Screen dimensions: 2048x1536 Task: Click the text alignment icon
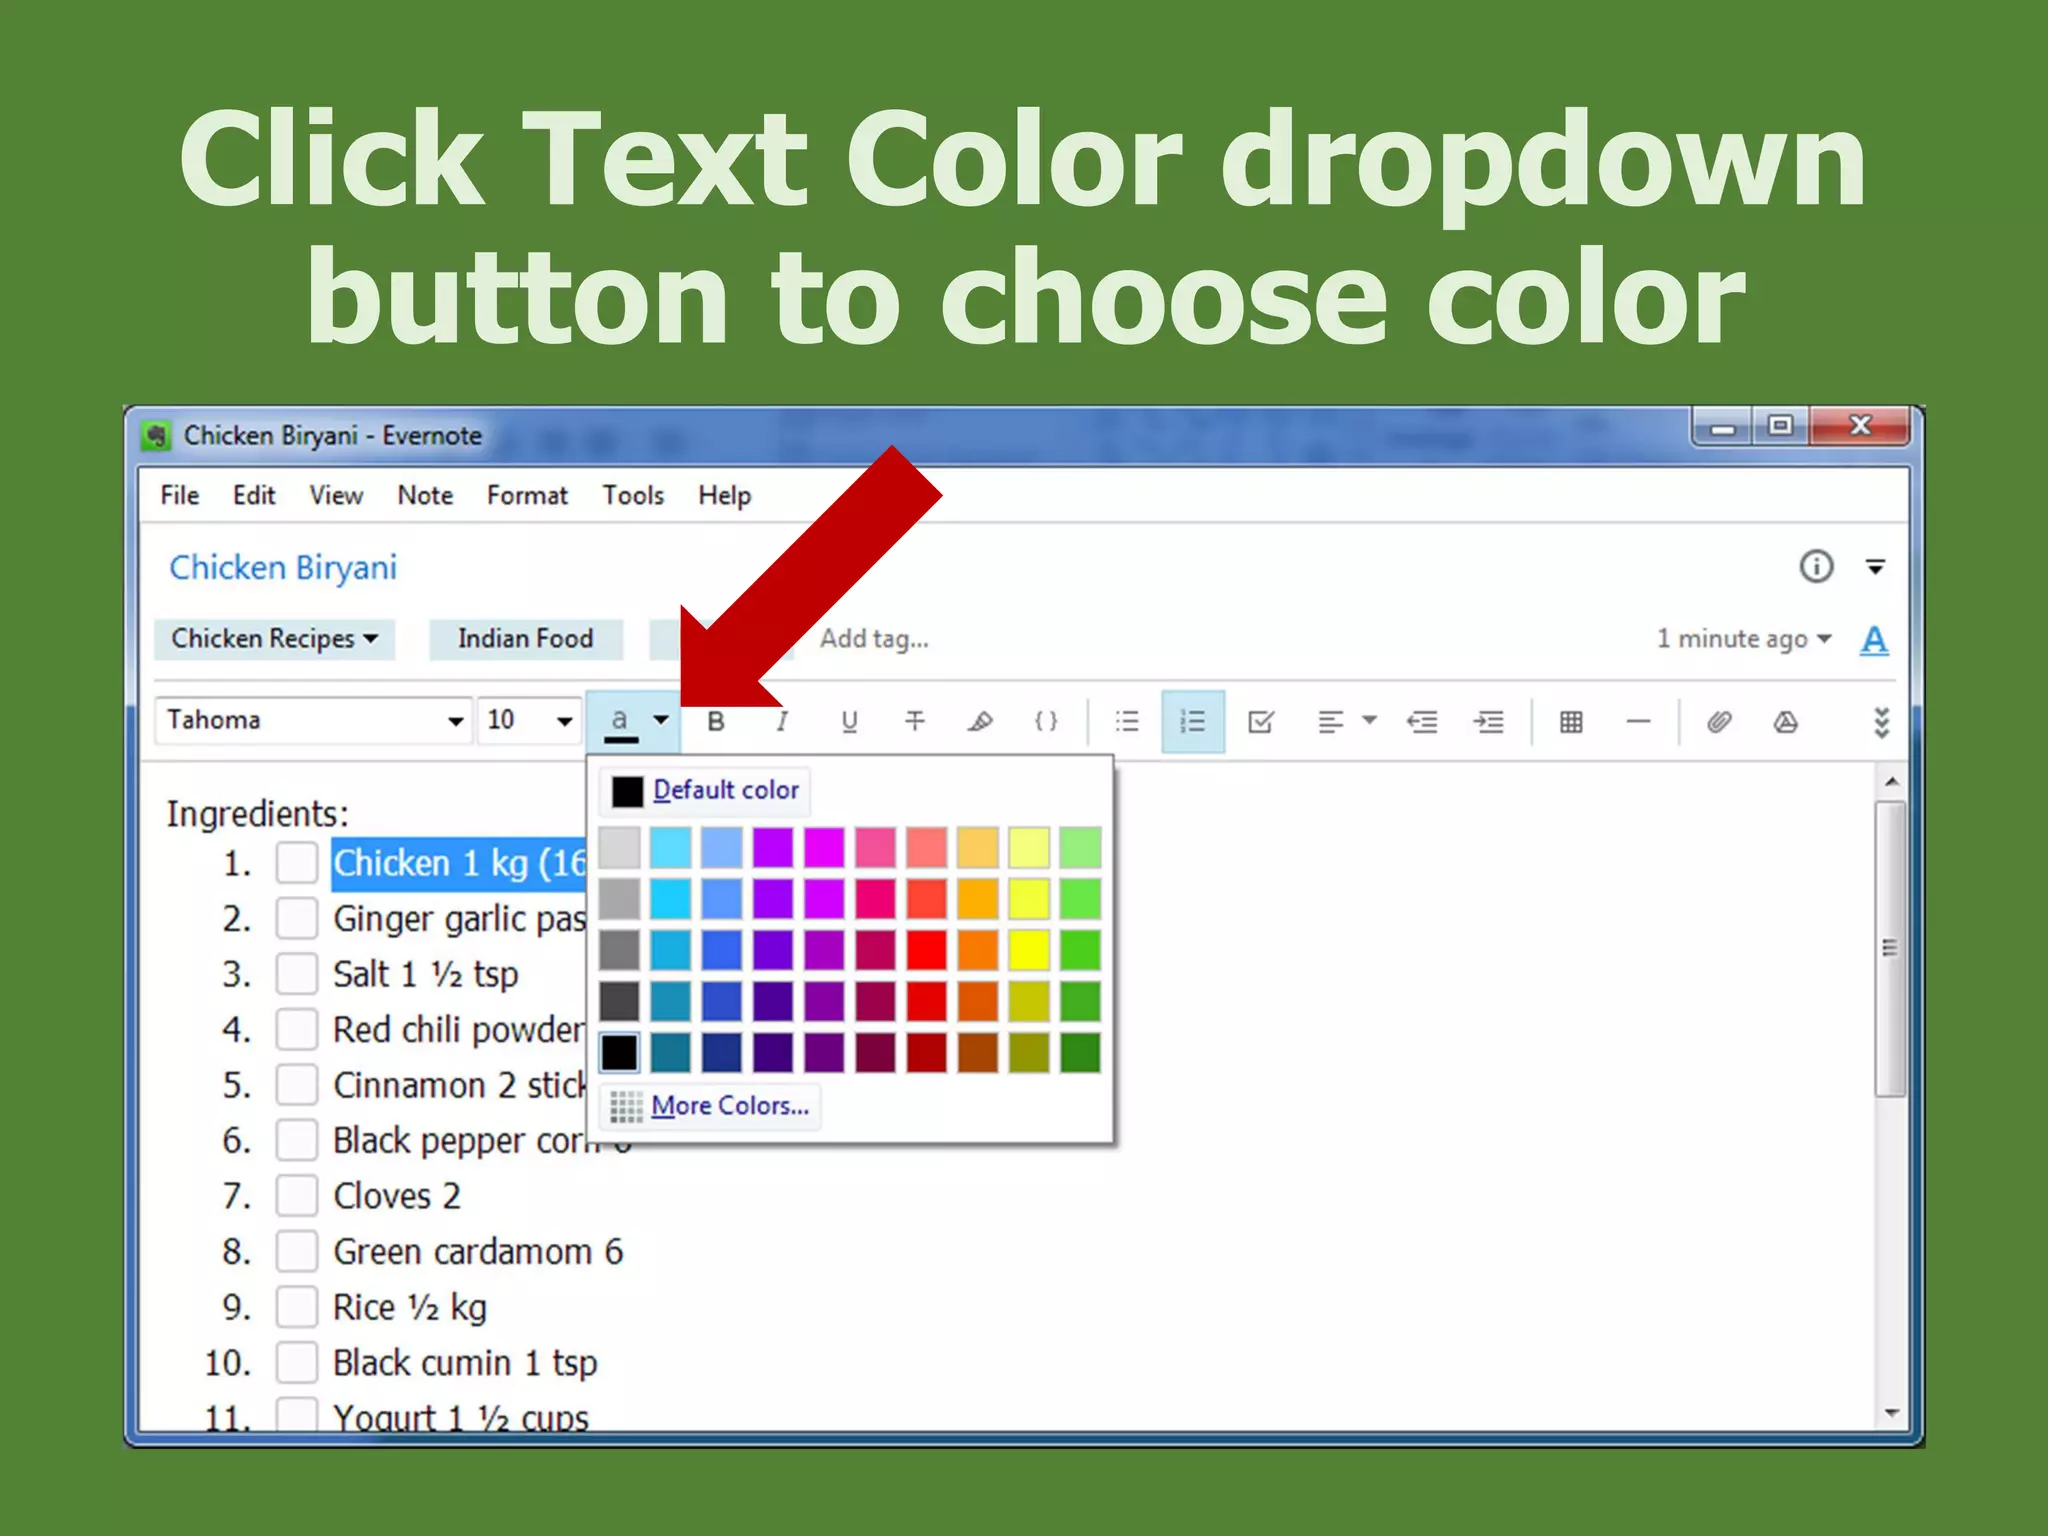(x=1330, y=721)
